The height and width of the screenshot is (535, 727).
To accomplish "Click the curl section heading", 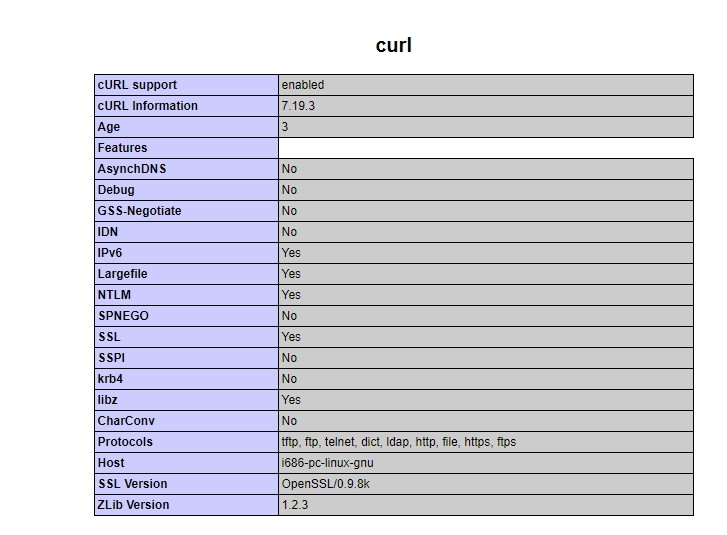I will tap(393, 45).
